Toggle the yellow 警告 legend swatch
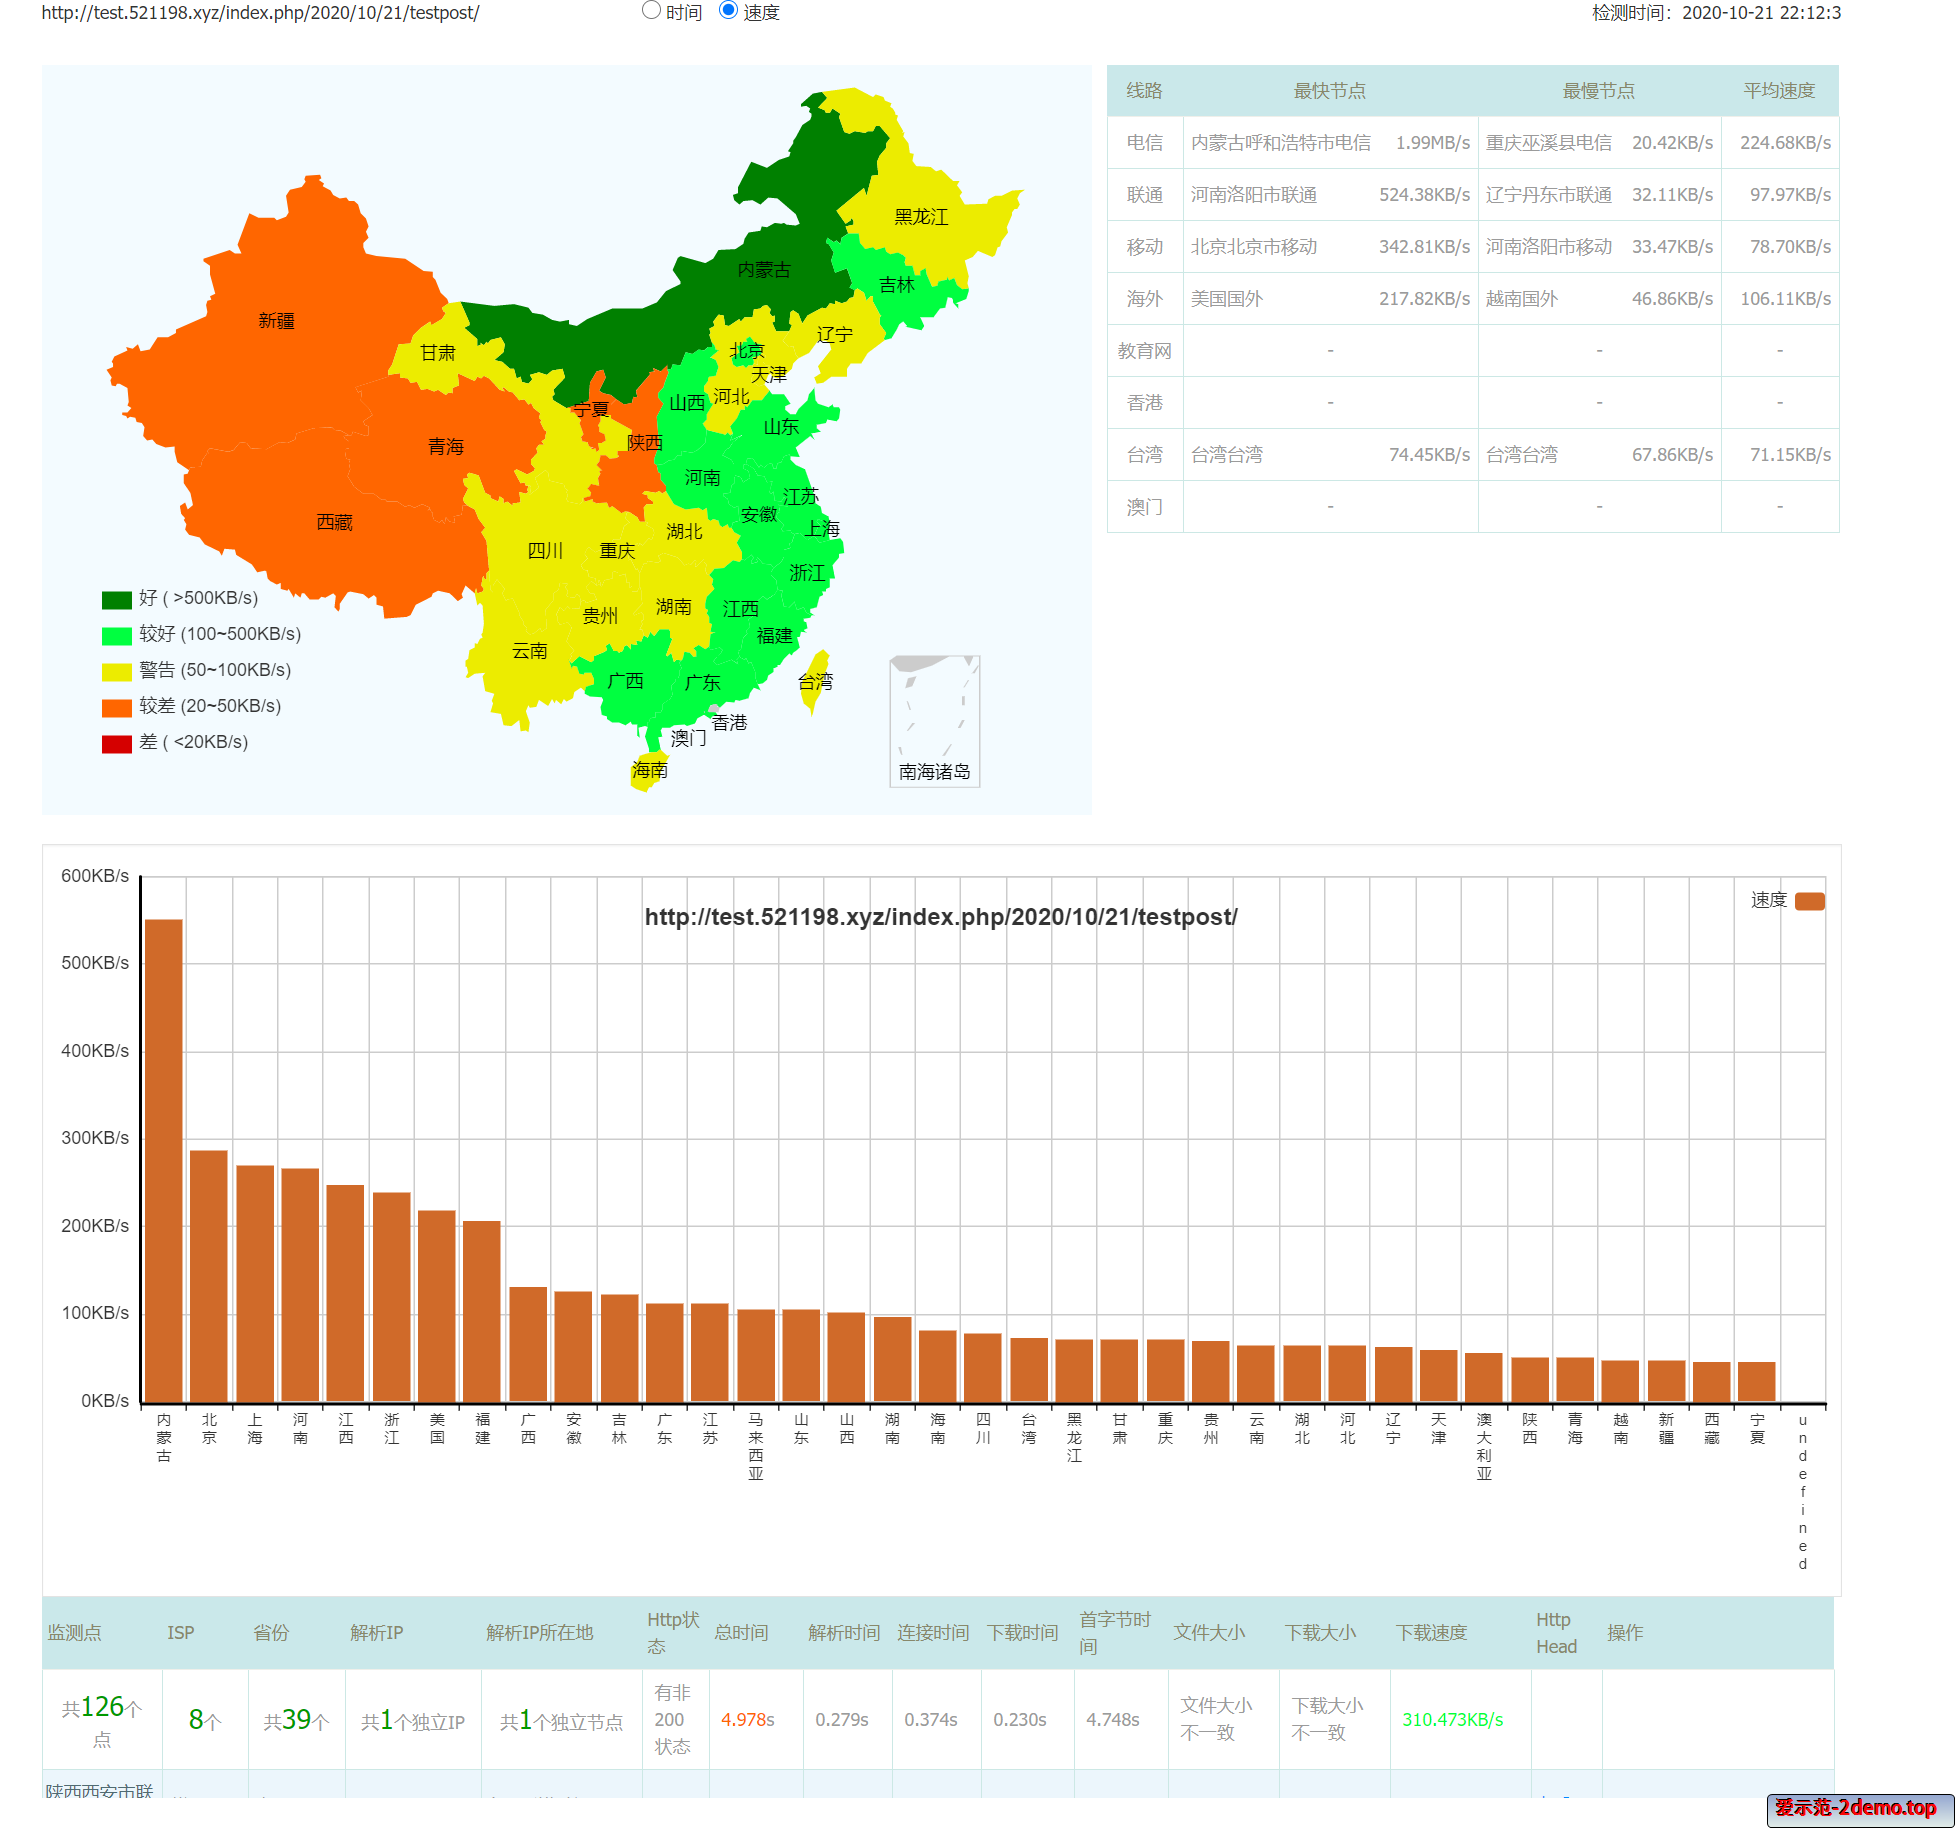 point(117,671)
